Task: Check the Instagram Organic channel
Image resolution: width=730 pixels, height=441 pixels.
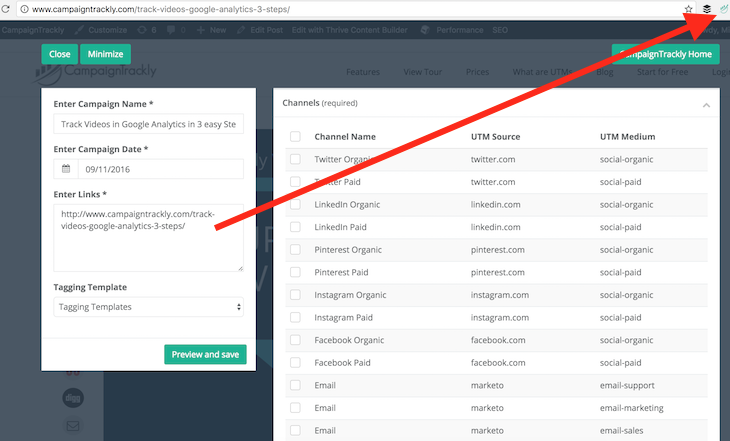Action: coord(295,295)
